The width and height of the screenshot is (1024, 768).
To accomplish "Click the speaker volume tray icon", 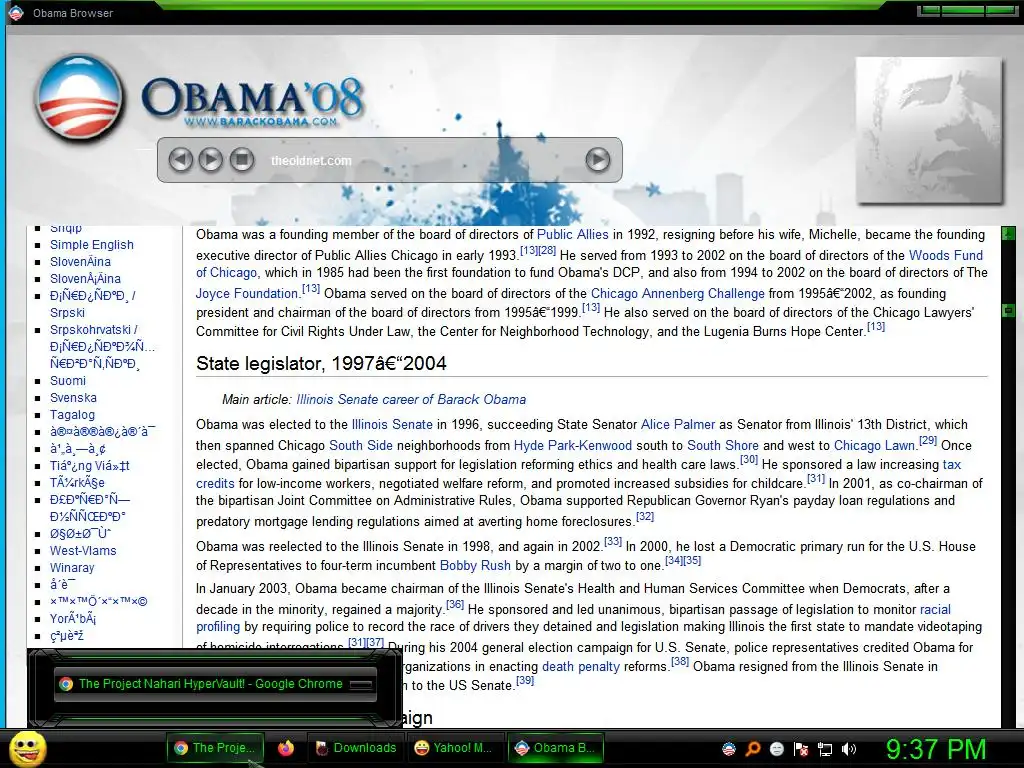I will click(x=849, y=749).
